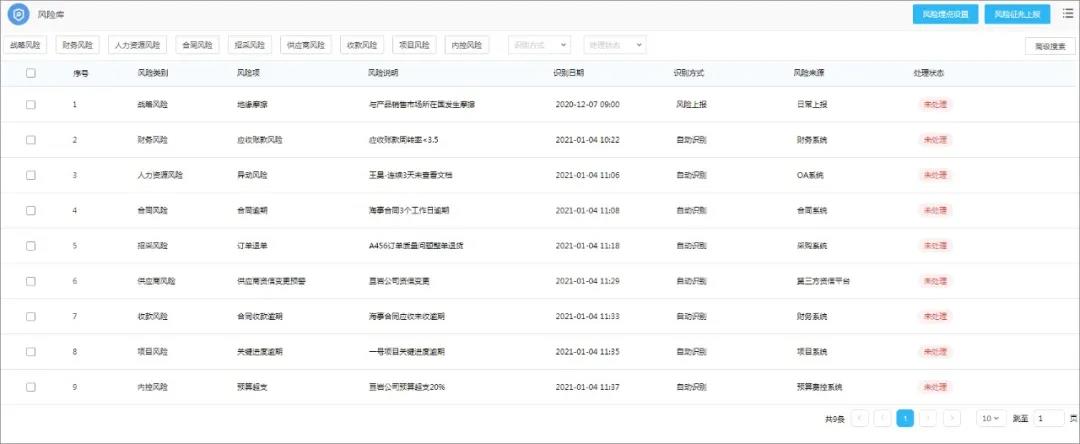Screen dimensions: 1080x444
Task: Filter by the 财务风险 tab
Action: pos(77,45)
